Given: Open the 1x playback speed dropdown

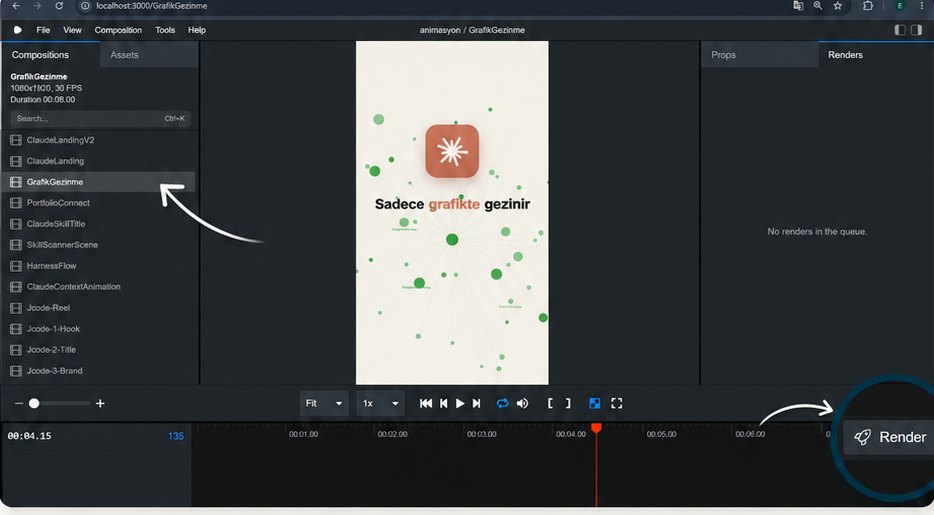Looking at the screenshot, I should [x=380, y=403].
